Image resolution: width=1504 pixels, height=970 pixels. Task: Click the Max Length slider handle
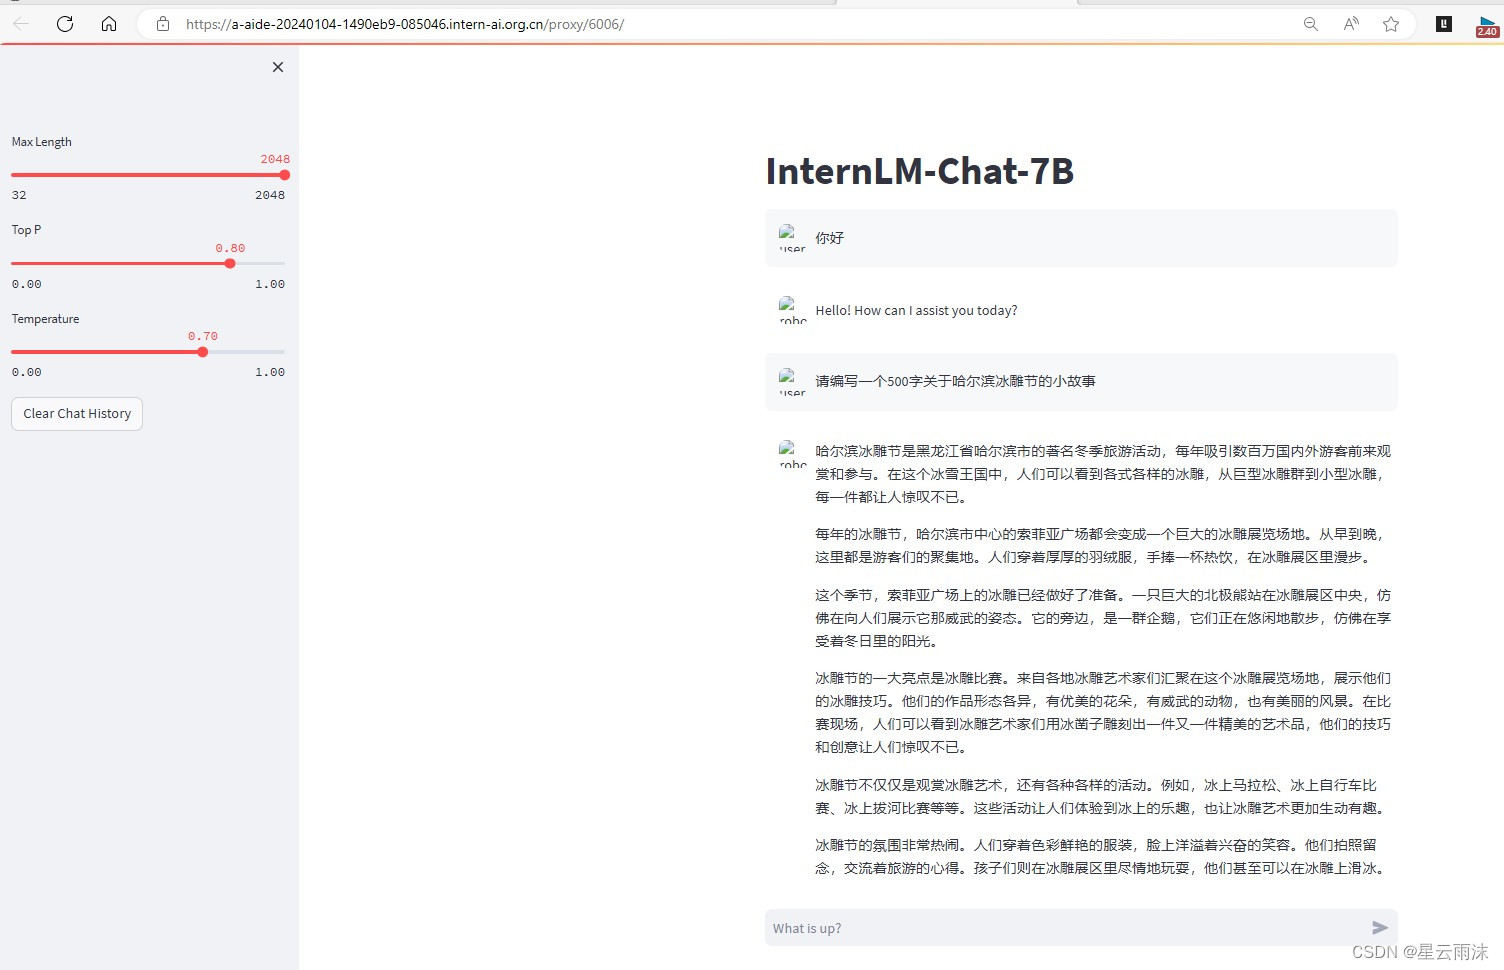click(x=285, y=175)
